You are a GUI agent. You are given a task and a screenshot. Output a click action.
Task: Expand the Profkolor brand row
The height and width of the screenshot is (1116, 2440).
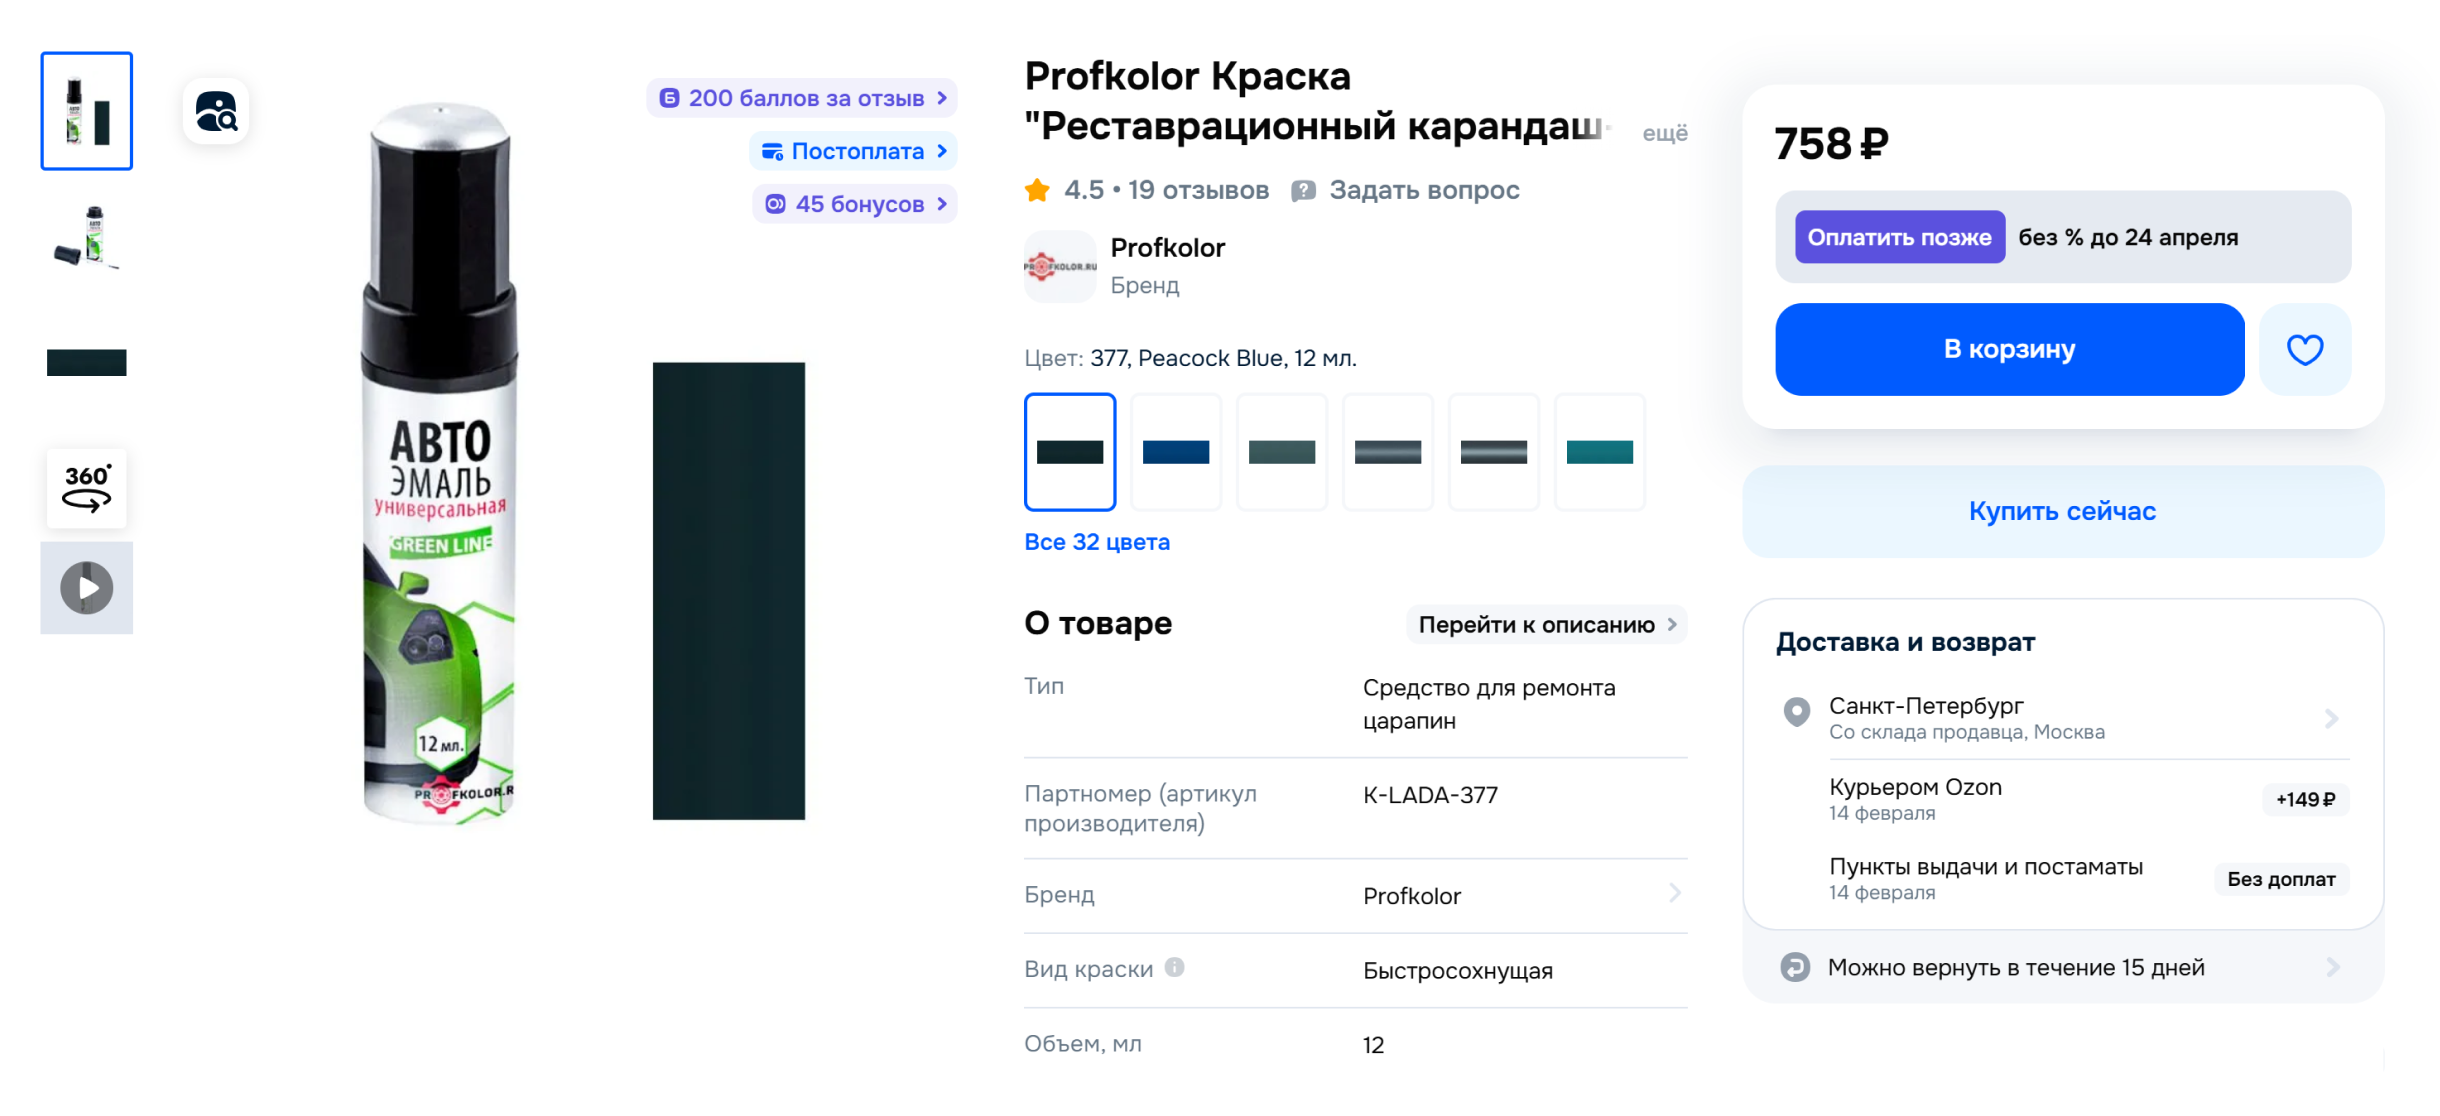click(x=1676, y=896)
